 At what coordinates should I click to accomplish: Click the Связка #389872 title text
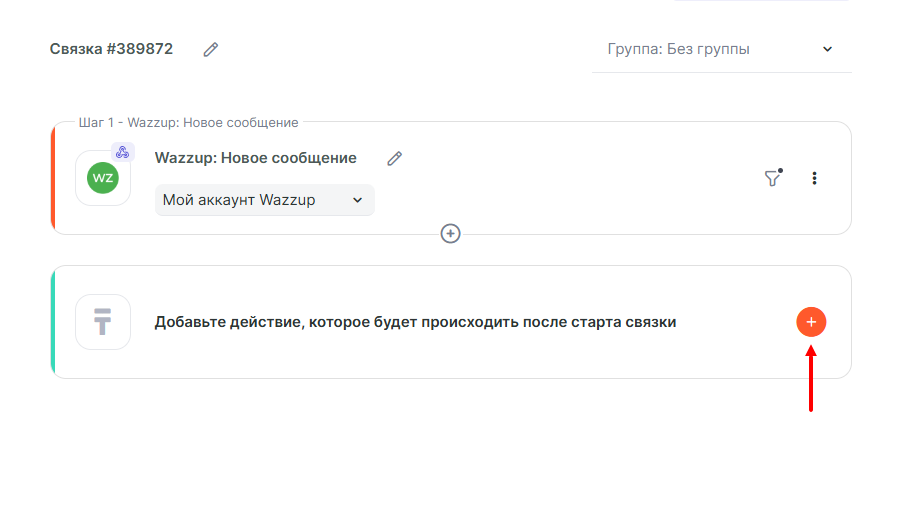click(111, 49)
